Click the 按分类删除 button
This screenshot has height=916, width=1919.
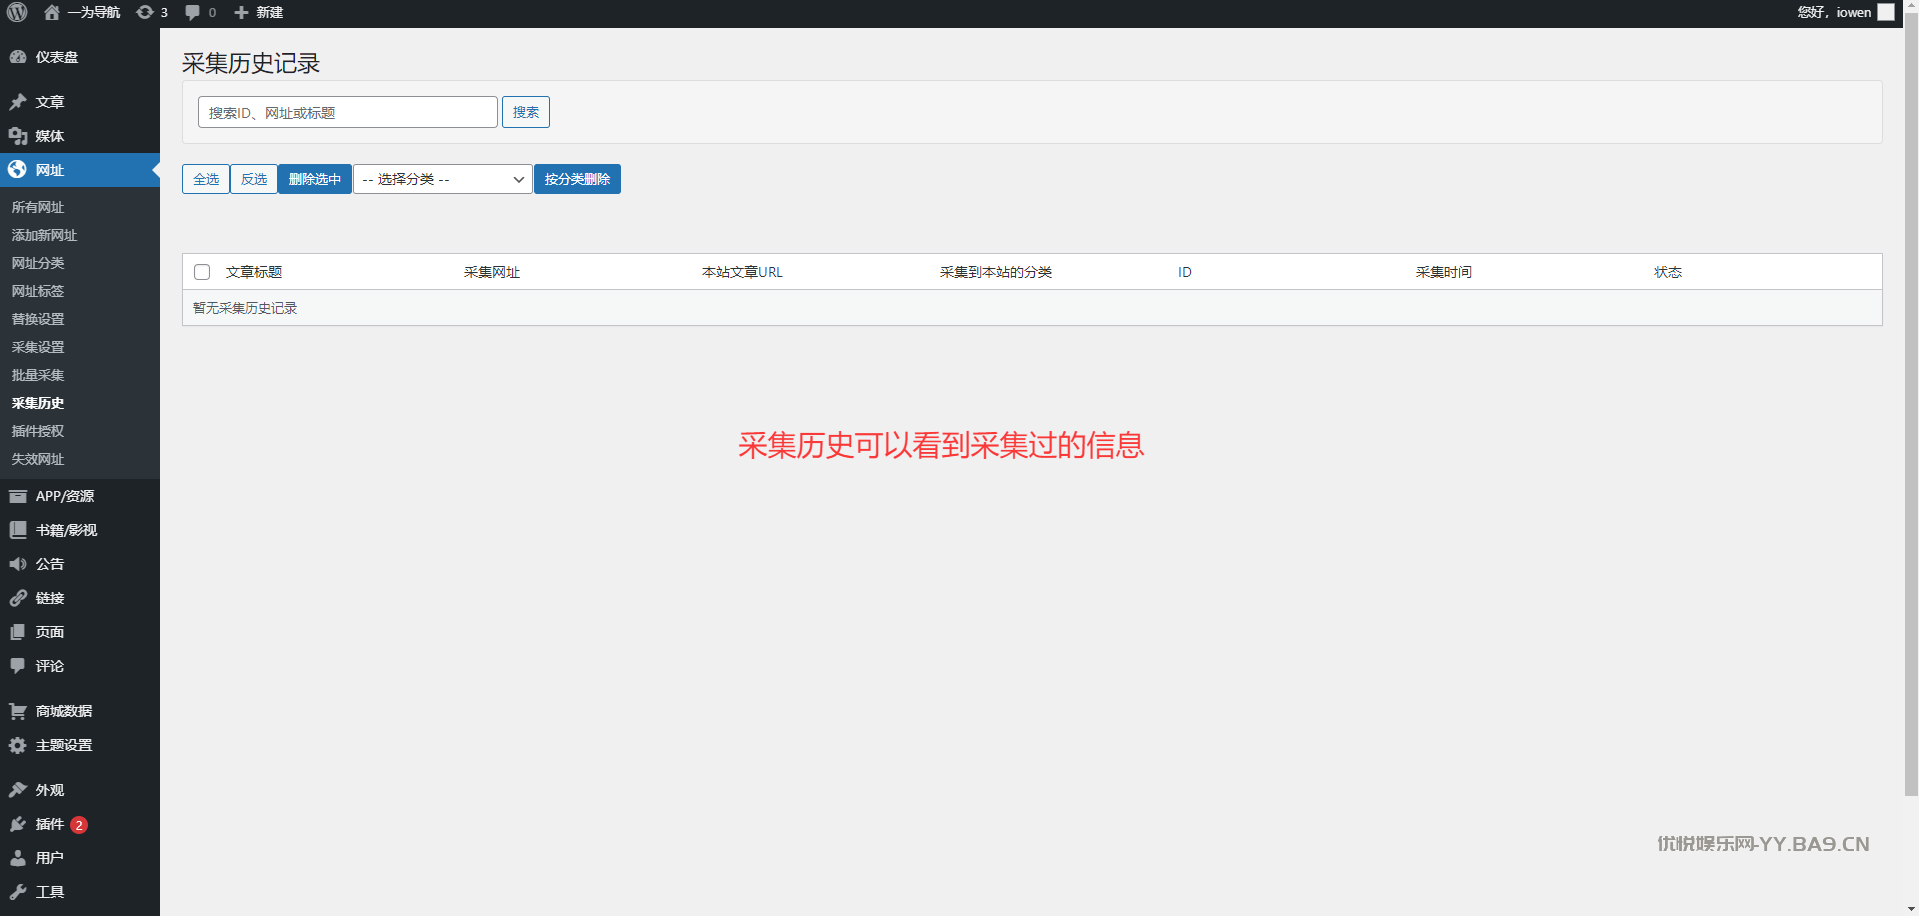pyautogui.click(x=577, y=179)
